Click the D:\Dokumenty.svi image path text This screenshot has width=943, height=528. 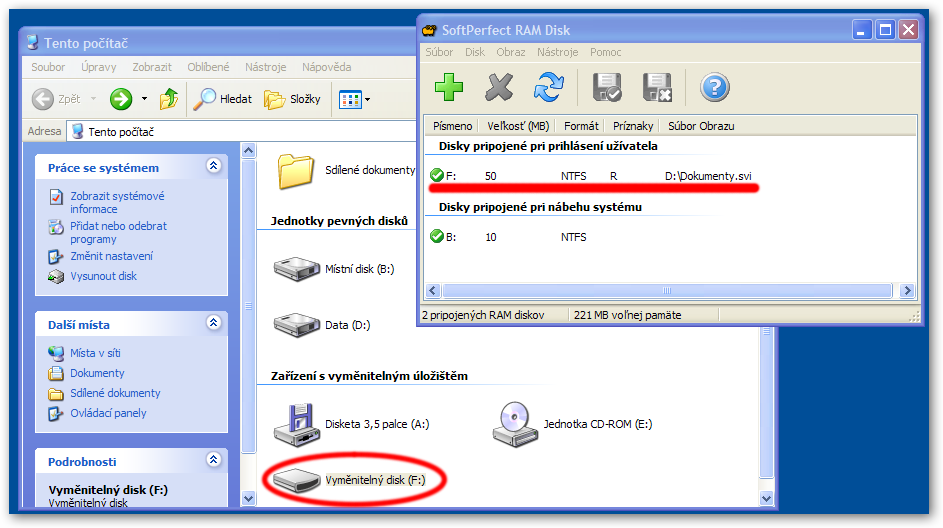[708, 176]
